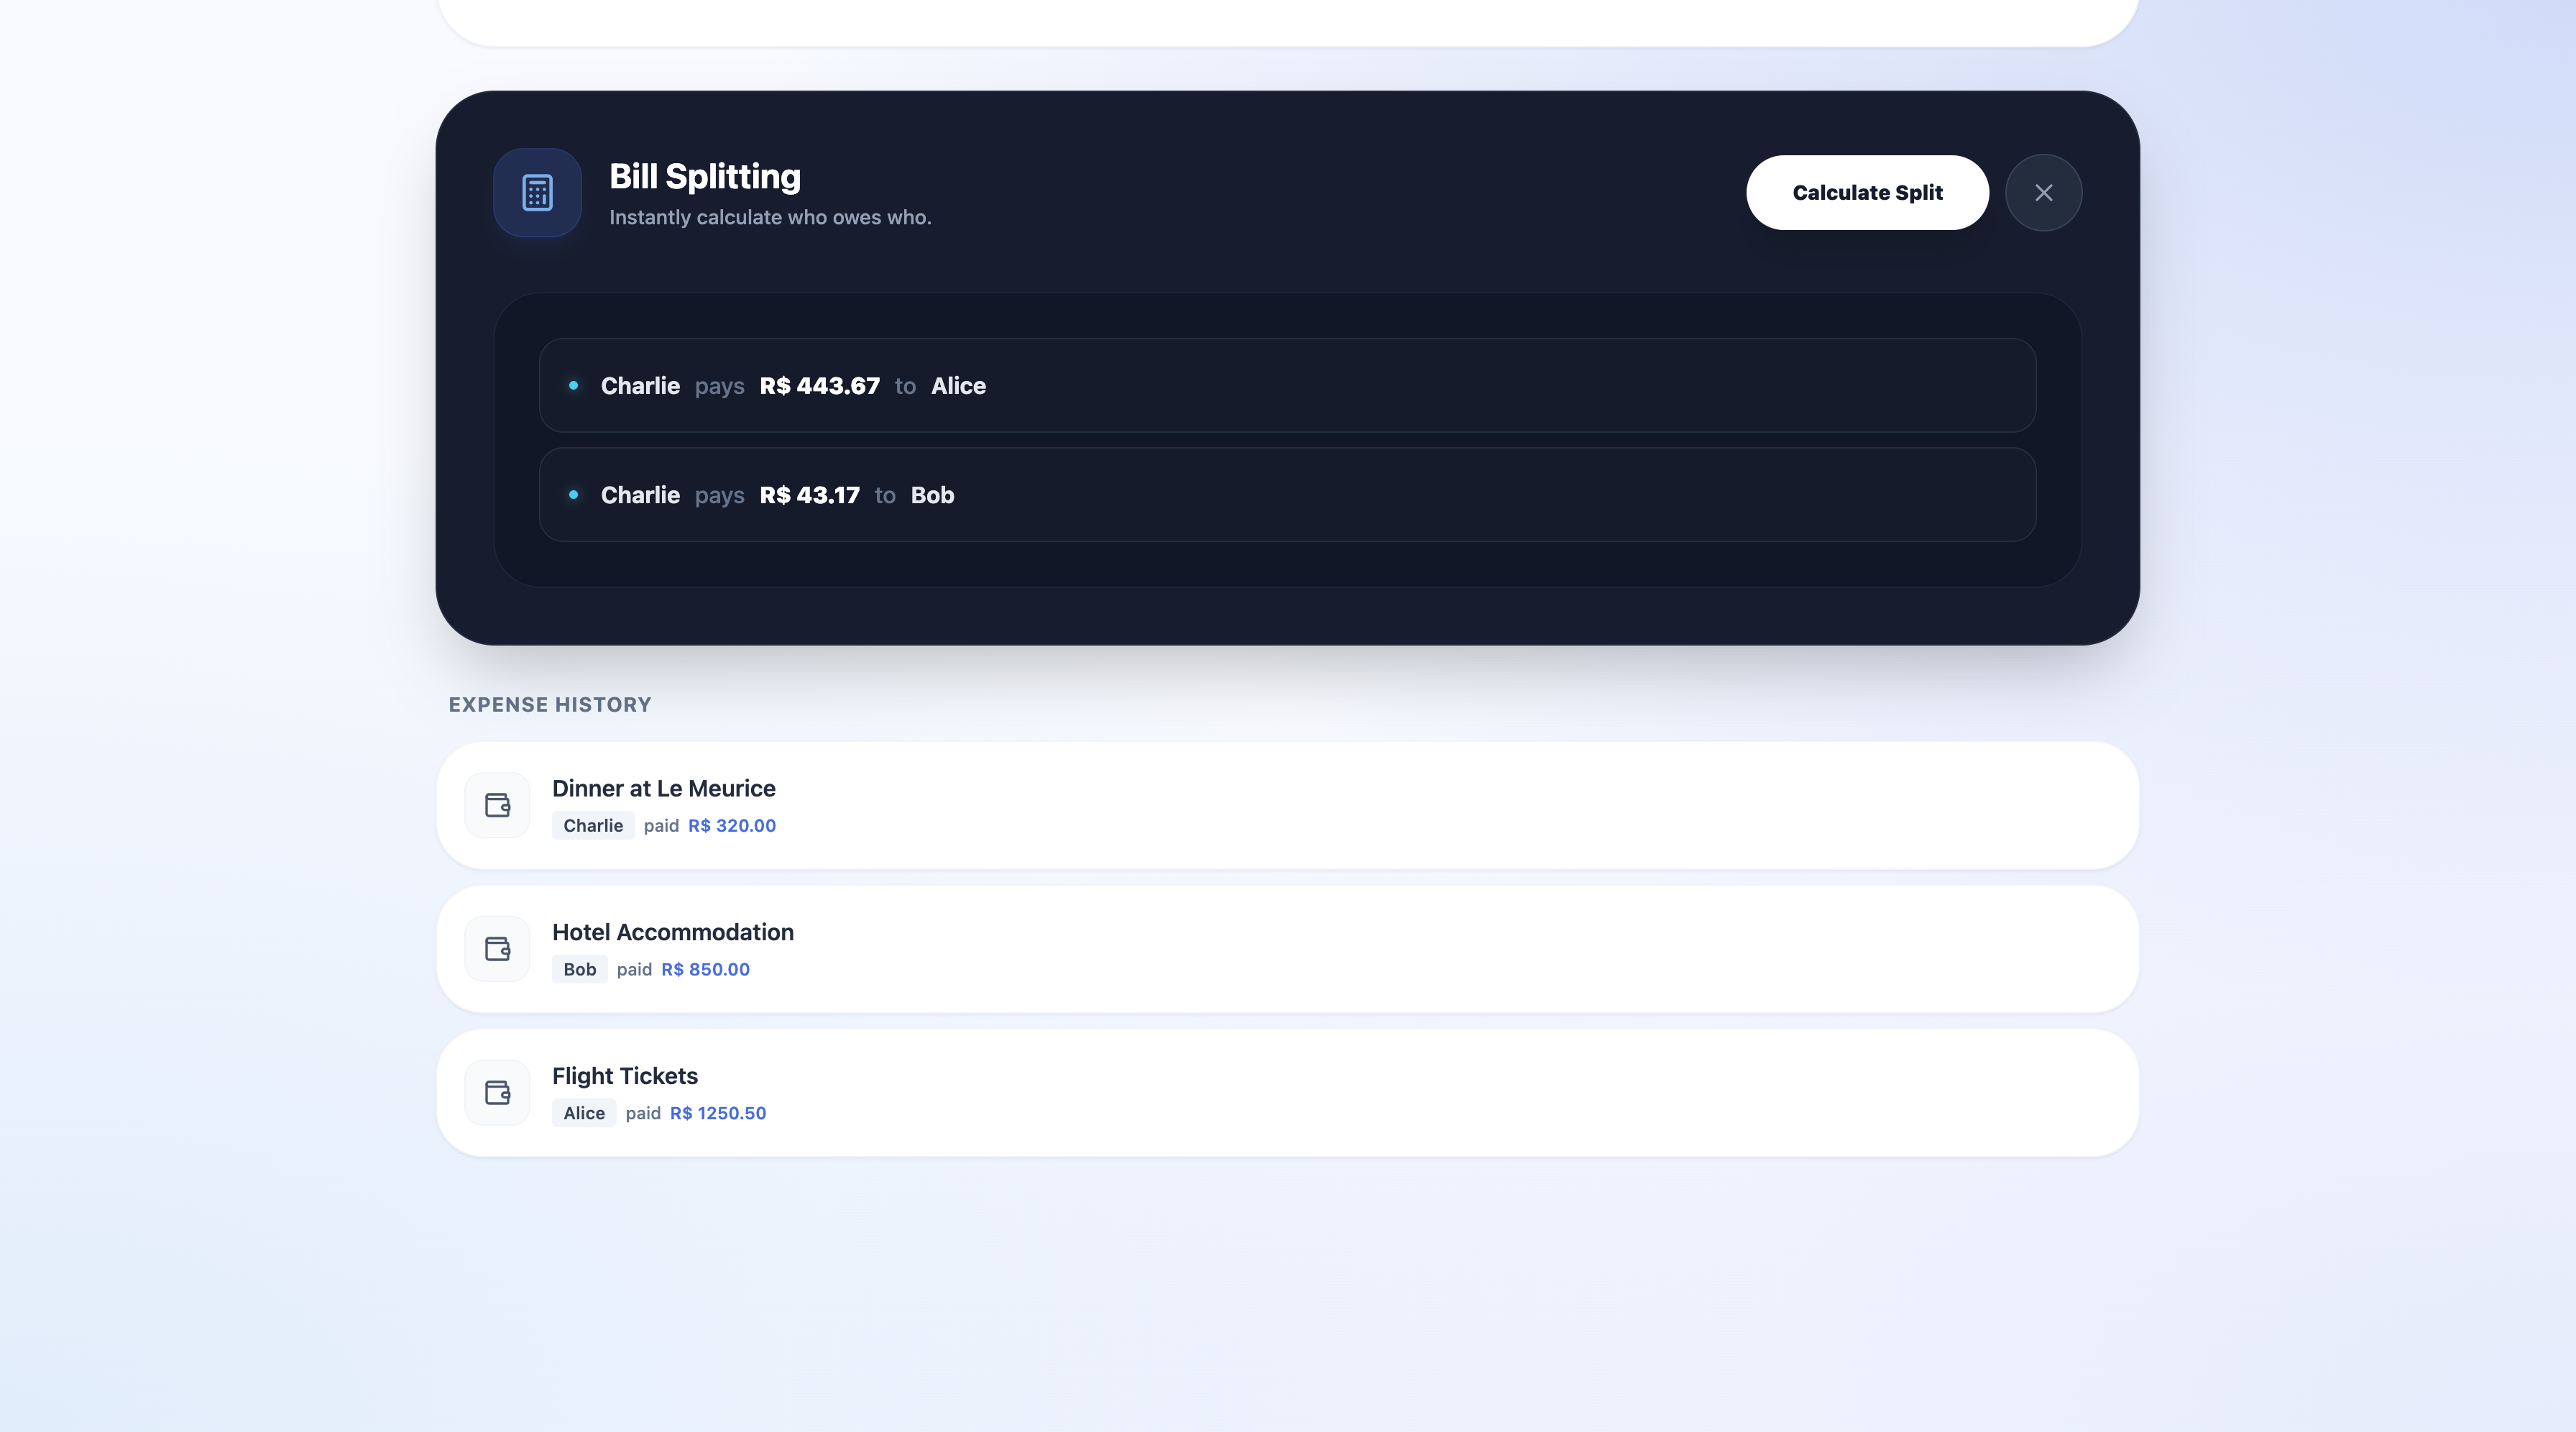The width and height of the screenshot is (2576, 1432).
Task: Open the Flight Tickets expense card
Action: tap(1288, 1092)
